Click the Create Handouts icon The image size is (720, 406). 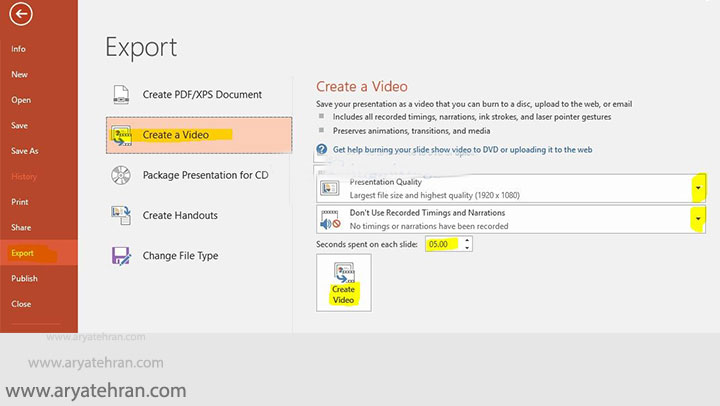click(x=121, y=215)
